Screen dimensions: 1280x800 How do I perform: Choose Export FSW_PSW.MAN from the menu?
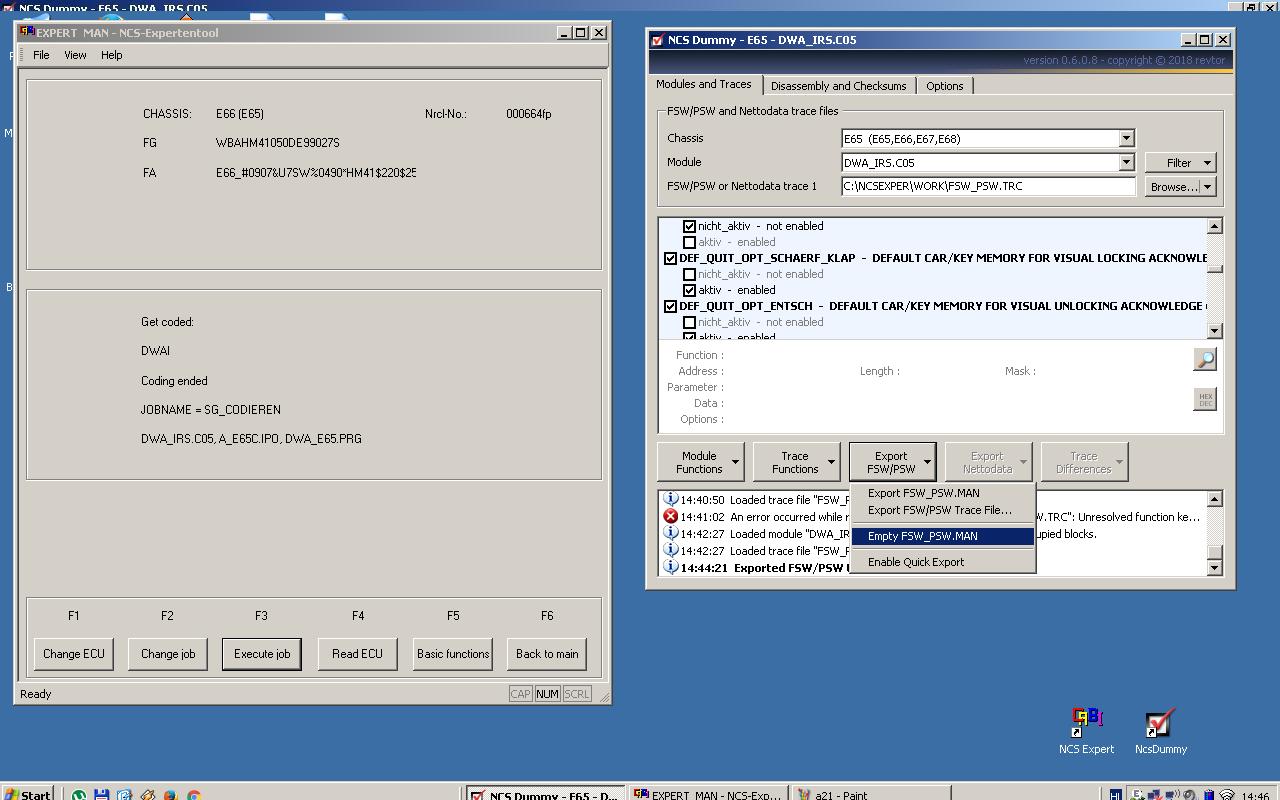pyautogui.click(x=943, y=493)
